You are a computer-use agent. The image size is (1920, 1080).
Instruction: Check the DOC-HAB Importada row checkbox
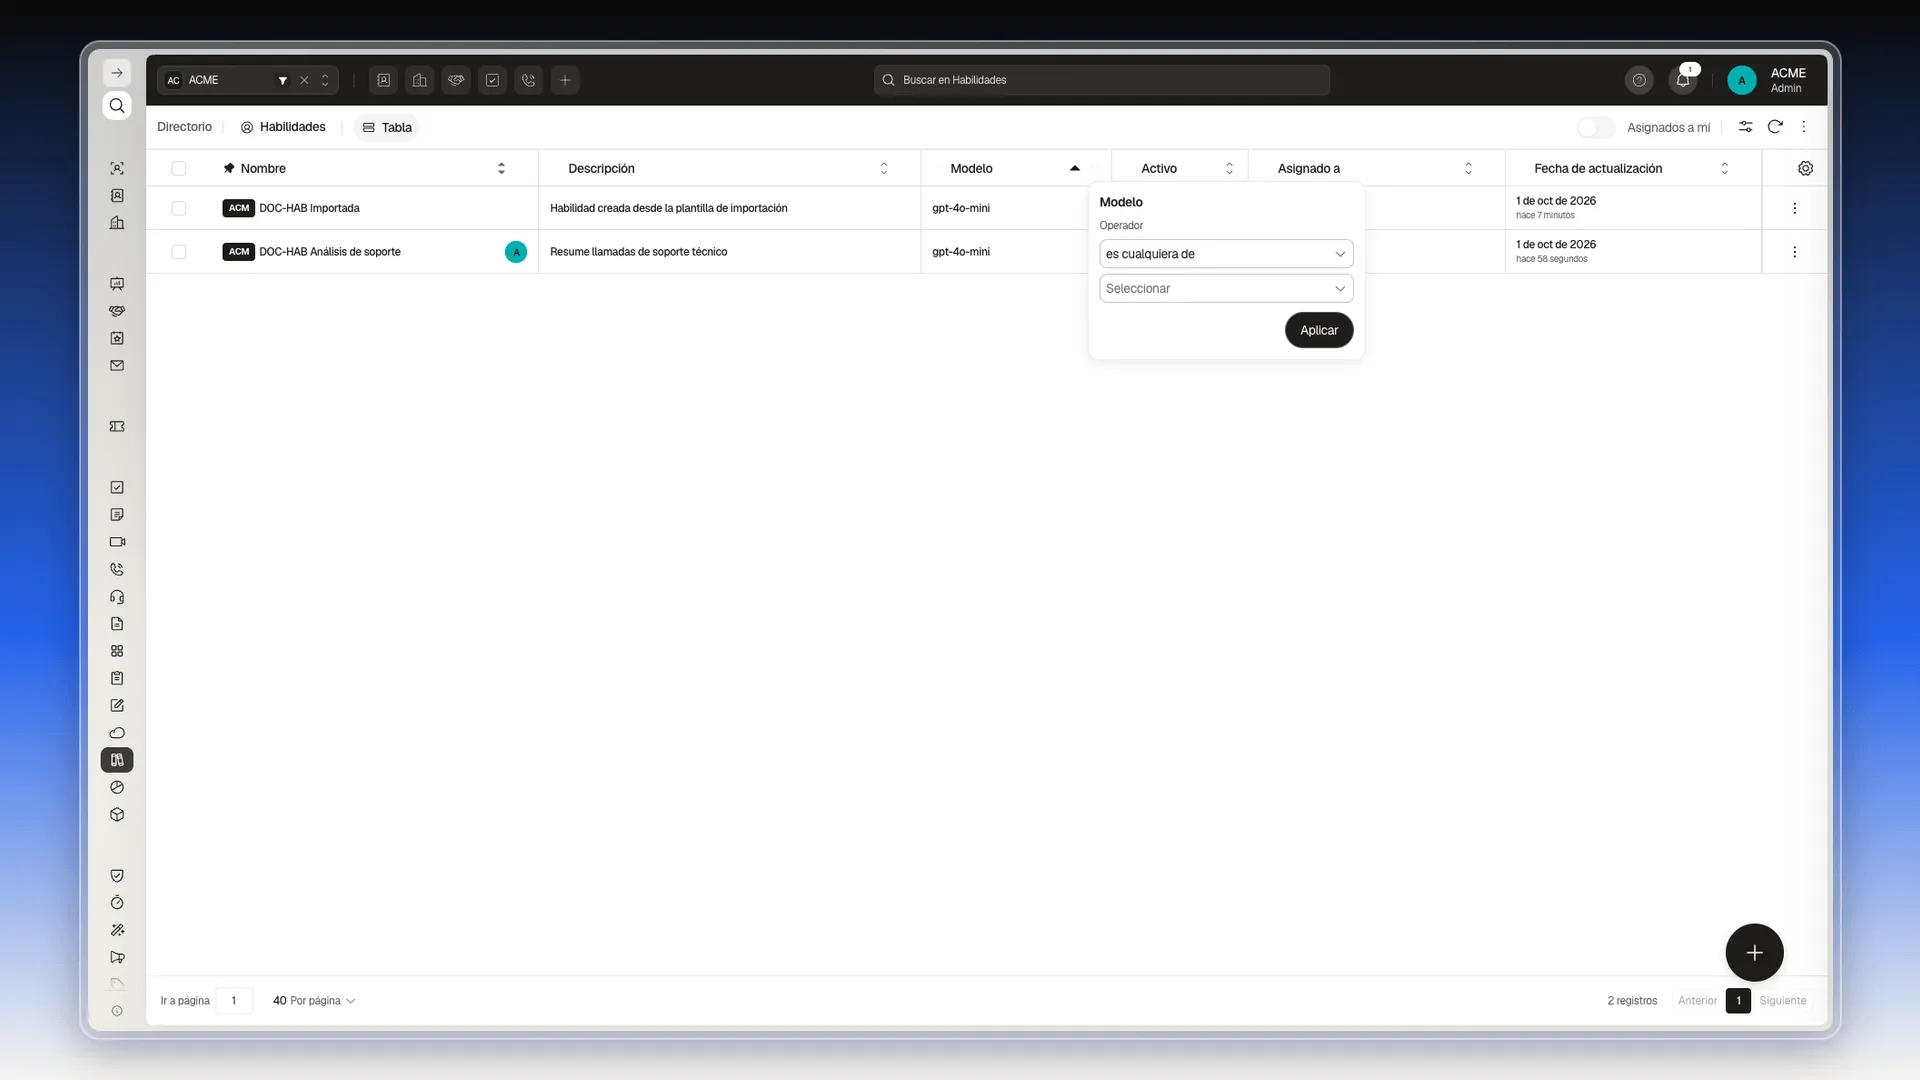179,208
